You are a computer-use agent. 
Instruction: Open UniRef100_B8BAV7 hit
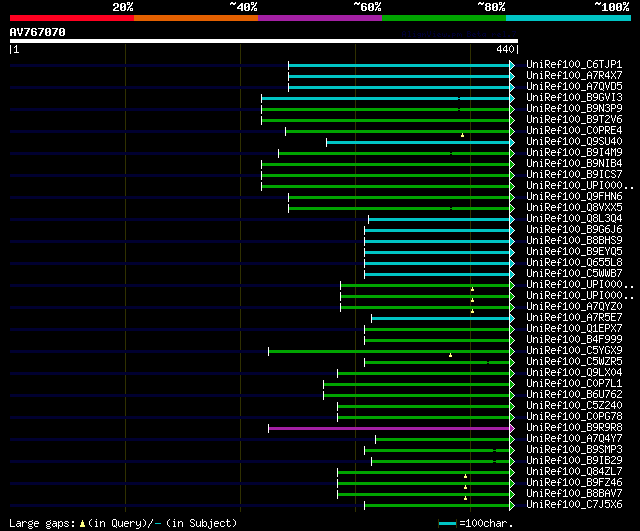574,494
